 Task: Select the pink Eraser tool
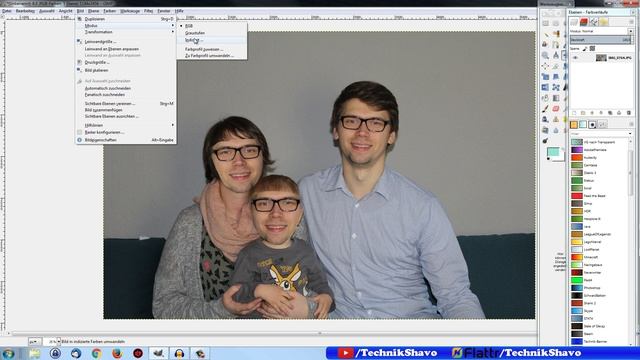[x=556, y=109]
